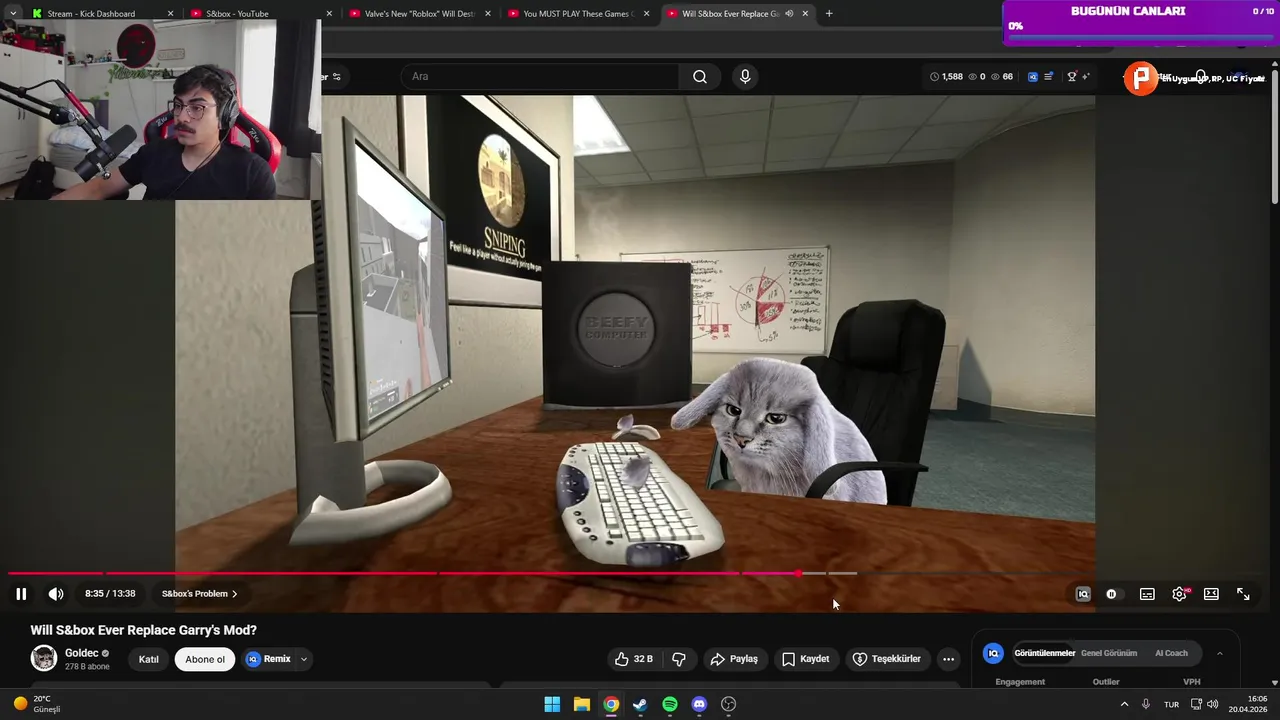
Task: Open Spotify from the taskbar
Action: [670, 704]
